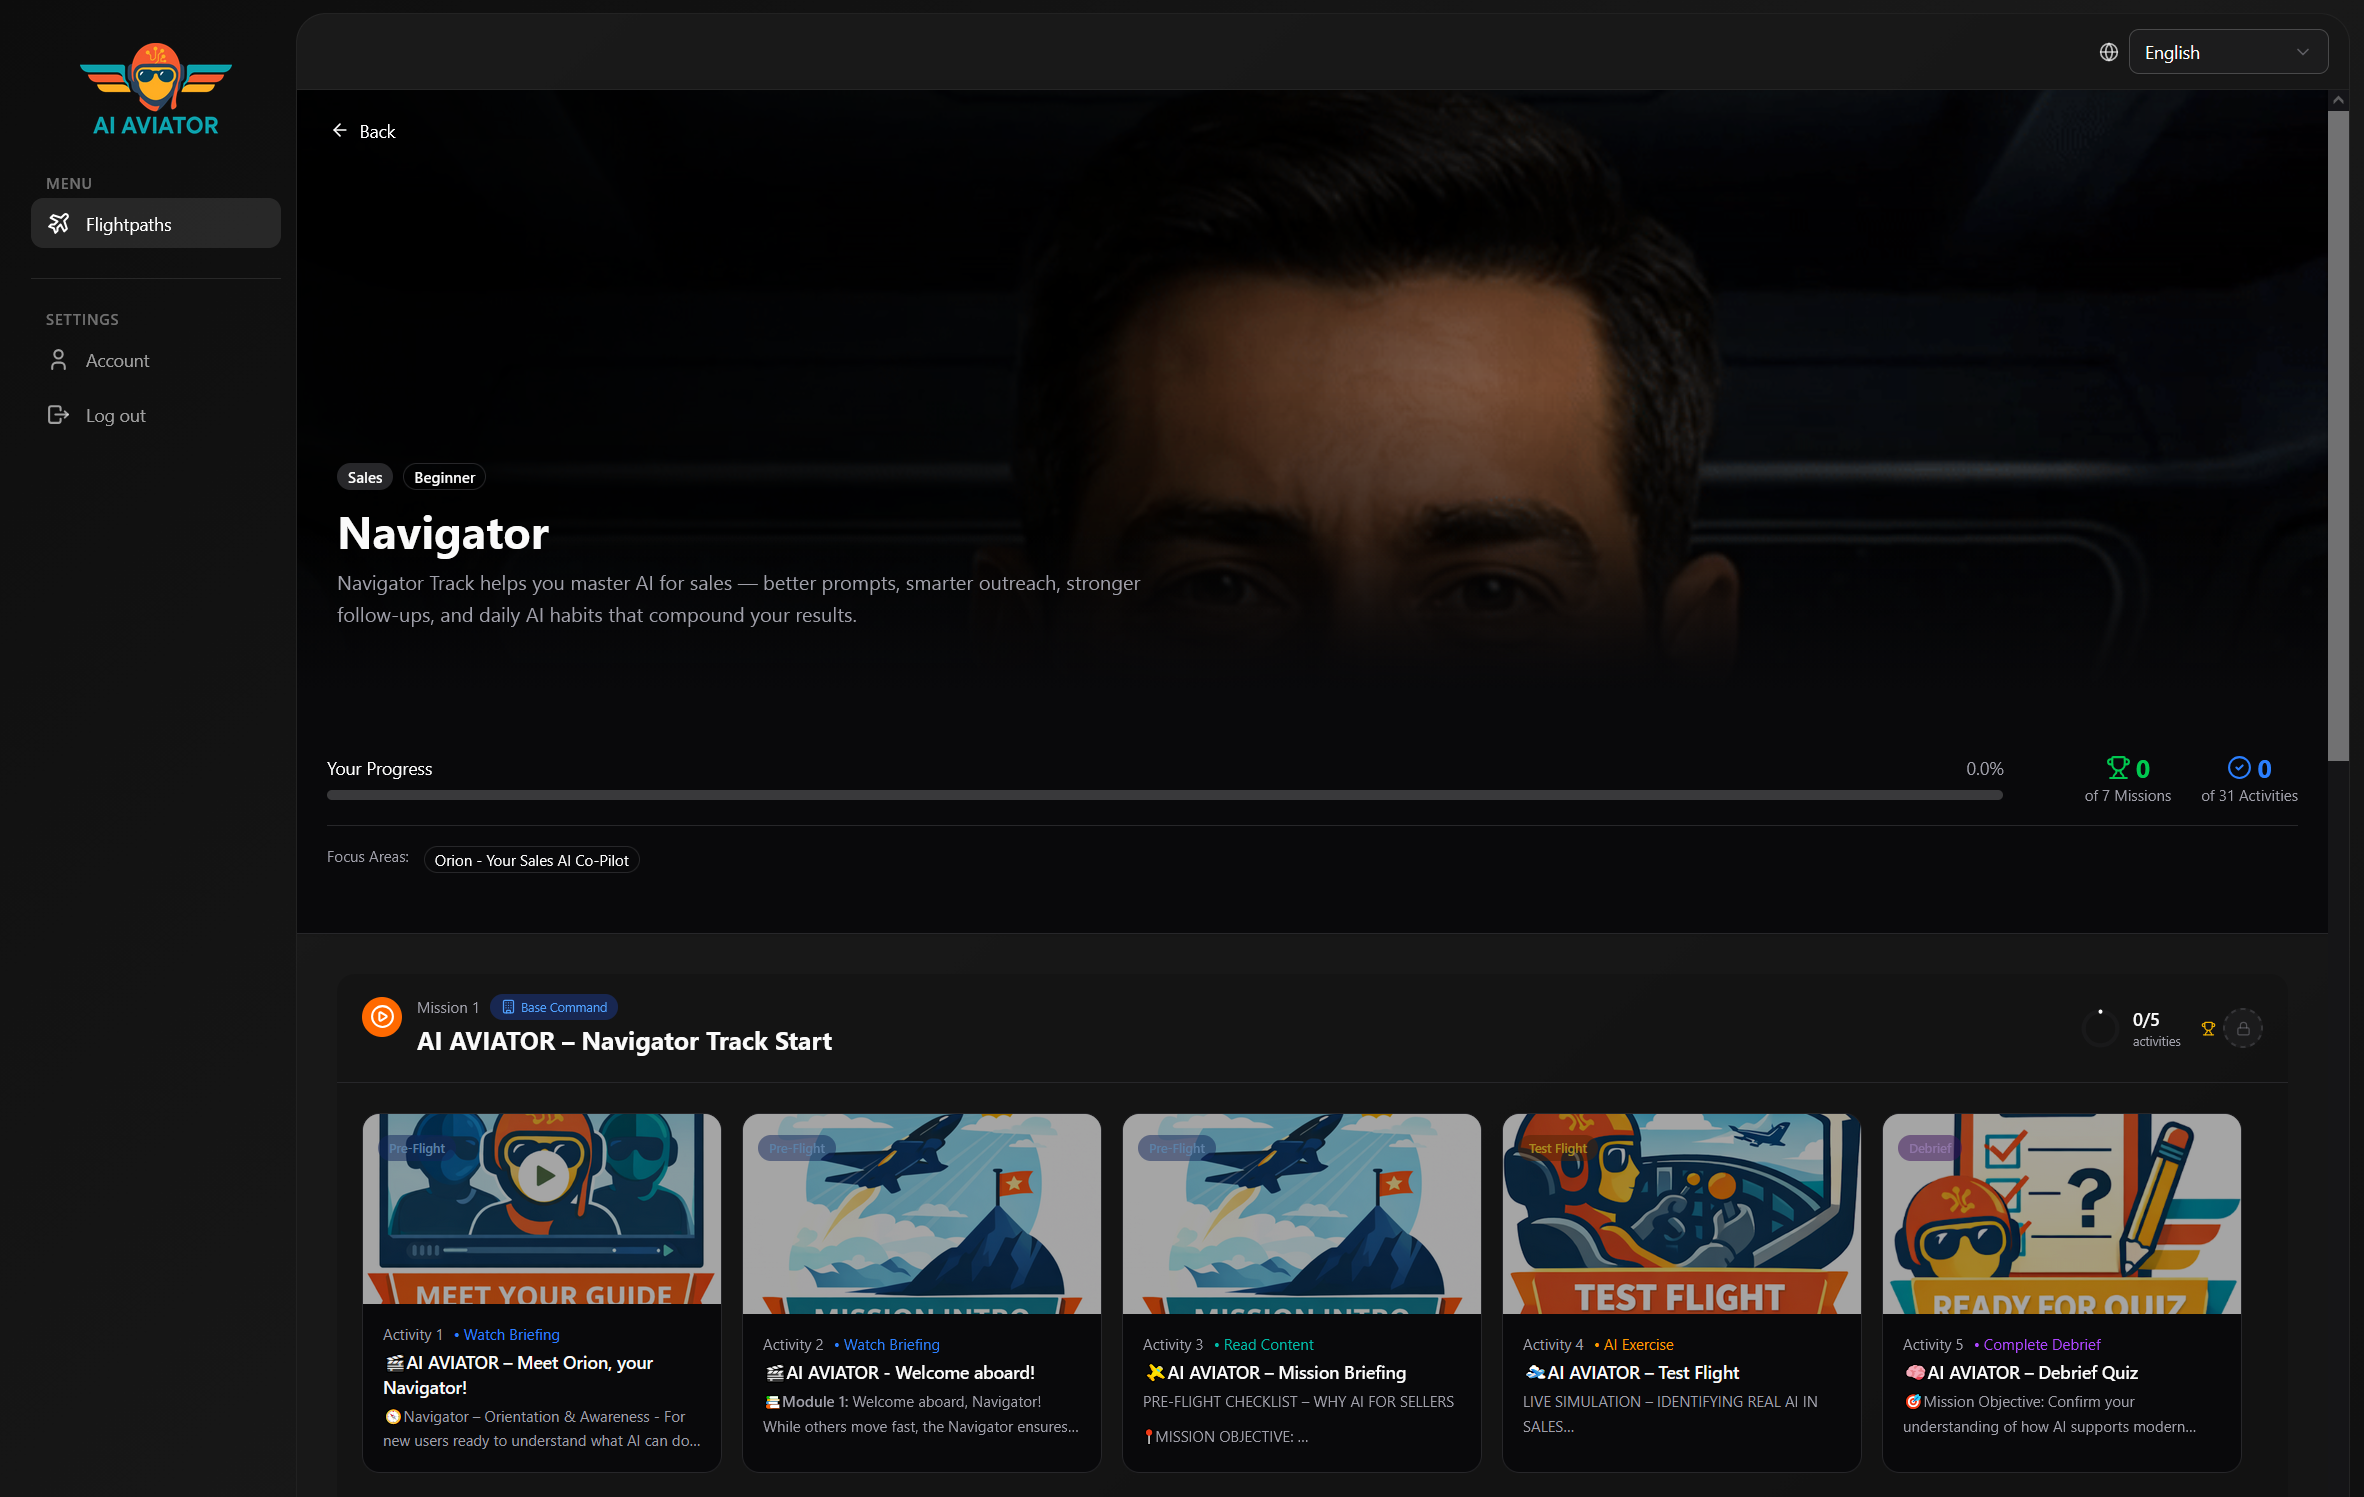The image size is (2364, 1497).
Task: Click the green missions trophy icon
Action: pyautogui.click(x=2117, y=768)
